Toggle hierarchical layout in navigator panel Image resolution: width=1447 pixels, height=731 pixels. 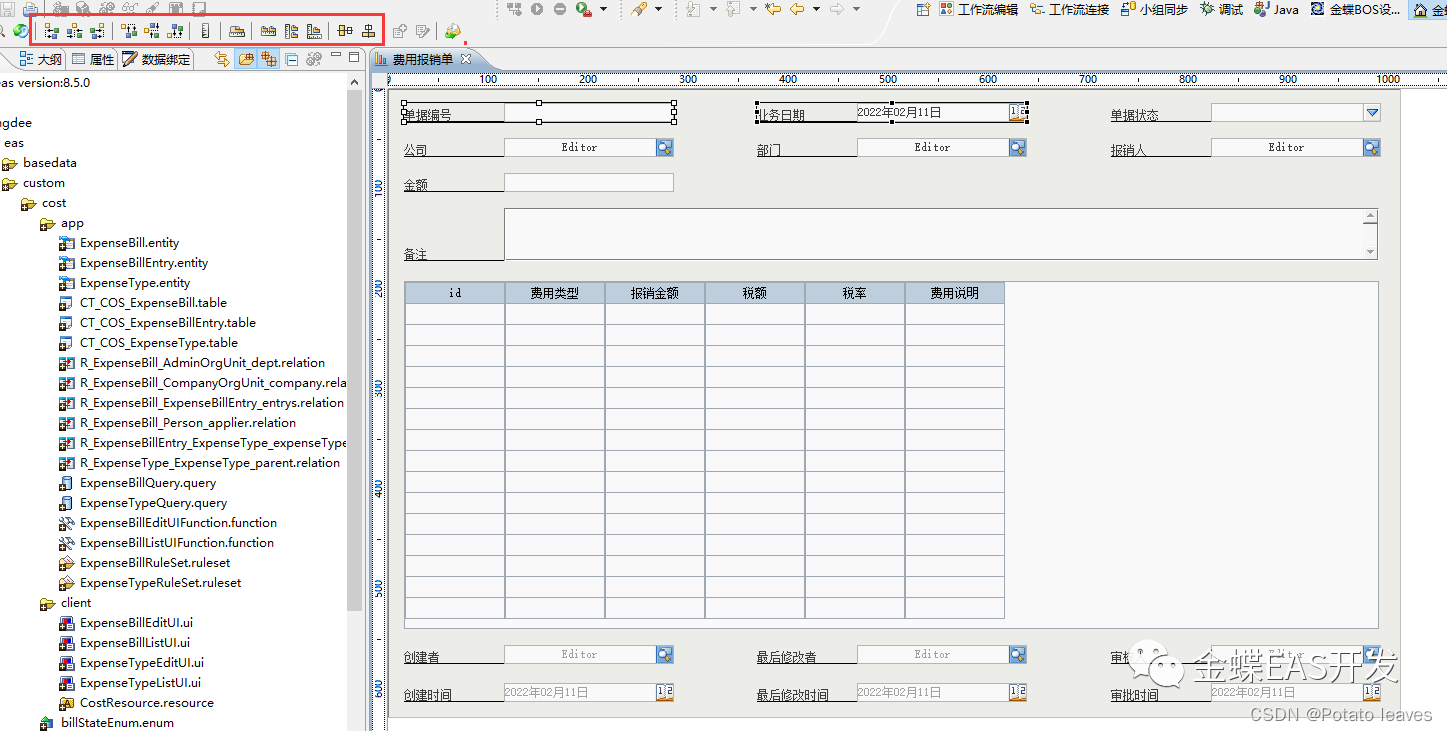point(268,60)
